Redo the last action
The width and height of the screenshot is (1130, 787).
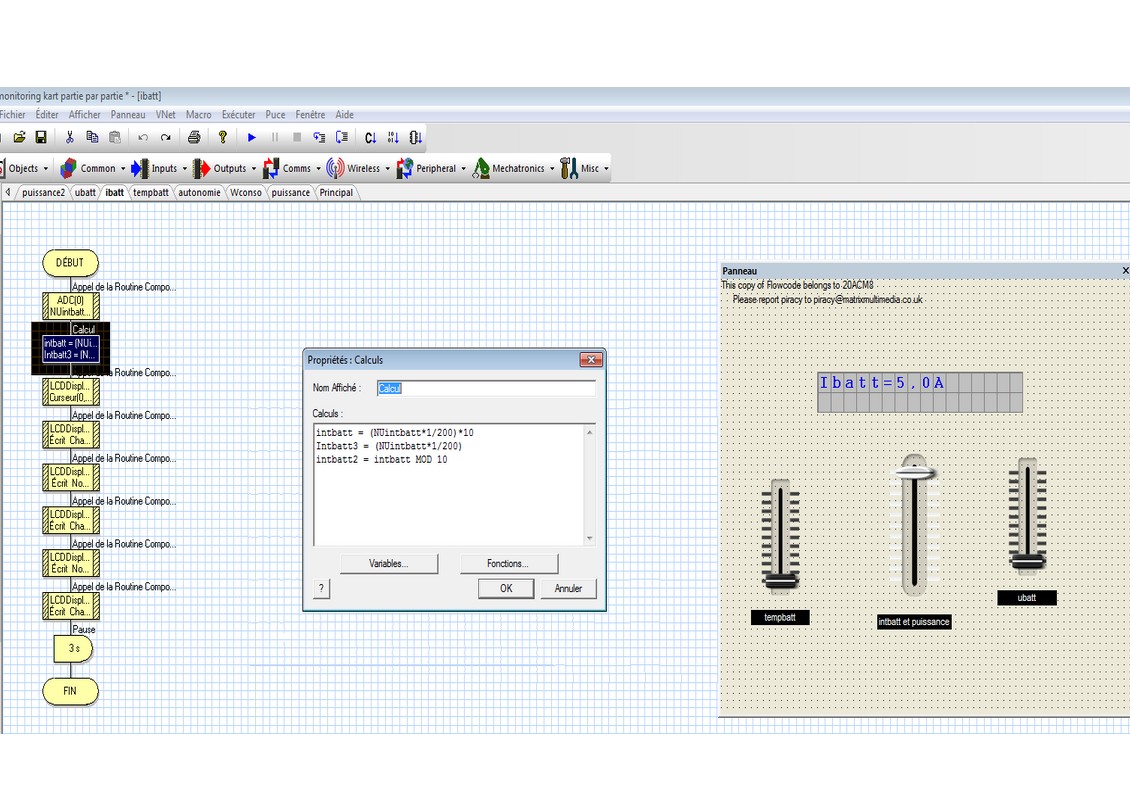(x=166, y=138)
